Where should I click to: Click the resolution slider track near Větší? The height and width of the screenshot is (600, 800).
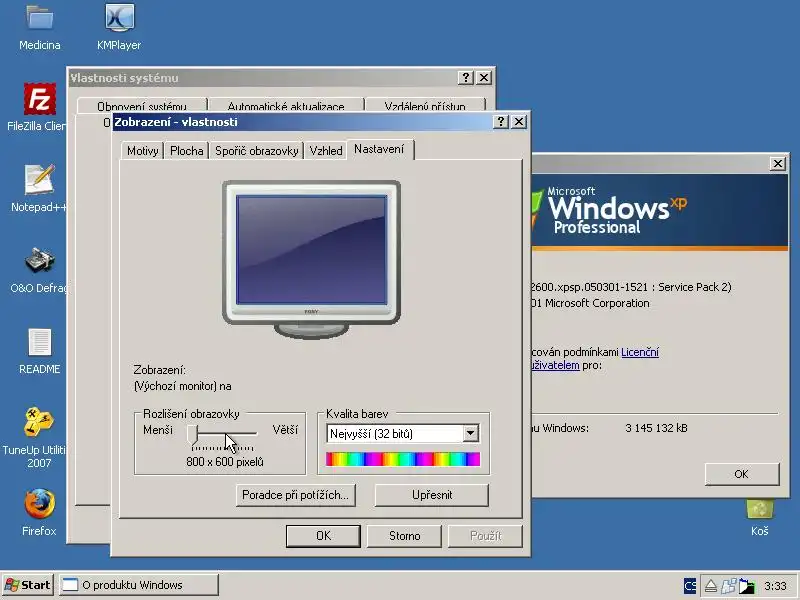click(253, 434)
